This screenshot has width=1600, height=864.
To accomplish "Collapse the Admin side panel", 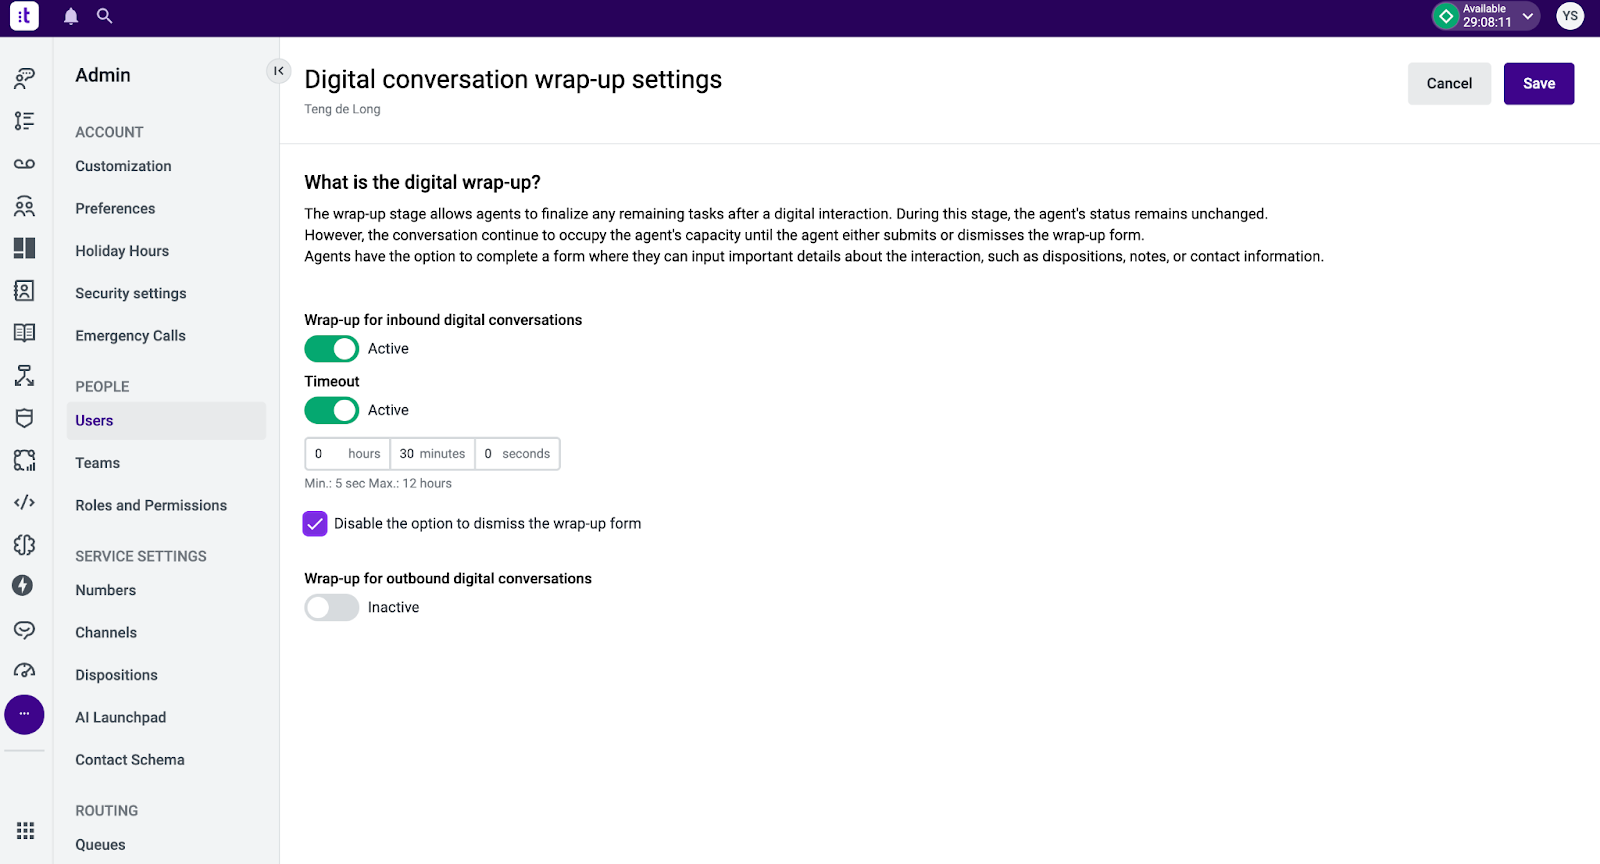I will click(x=279, y=71).
